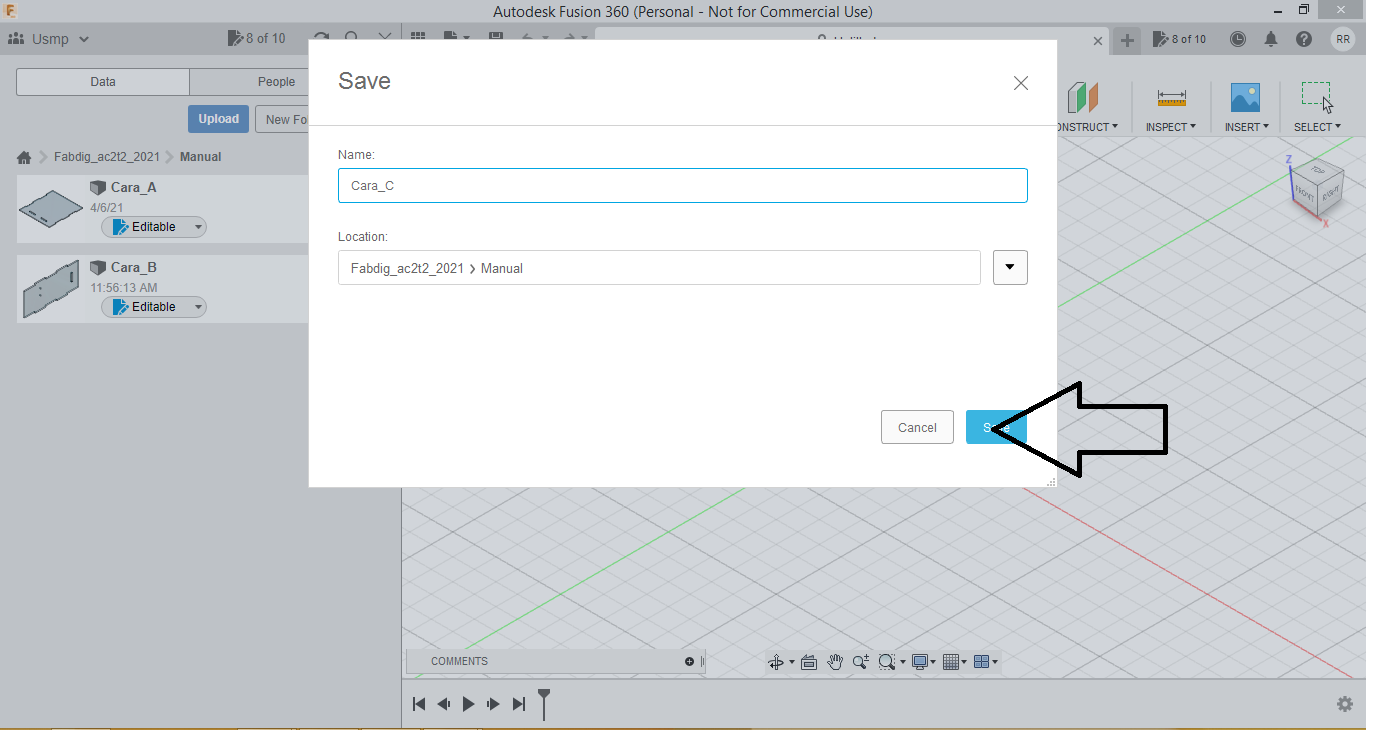Open the Construct tool icon
Viewport: 1378px width, 730px height.
1083,98
